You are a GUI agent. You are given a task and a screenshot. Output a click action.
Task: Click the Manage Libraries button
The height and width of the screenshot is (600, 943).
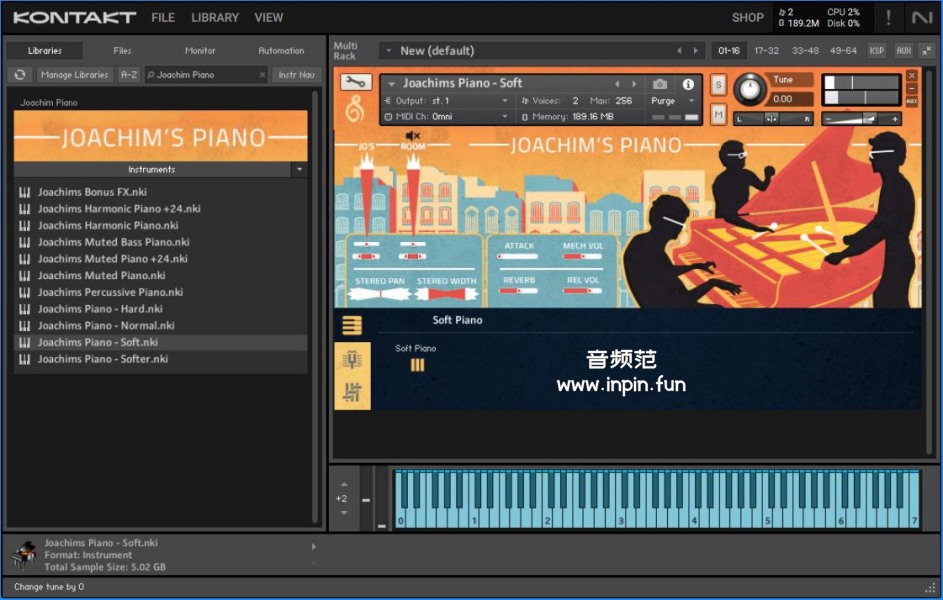coord(75,75)
